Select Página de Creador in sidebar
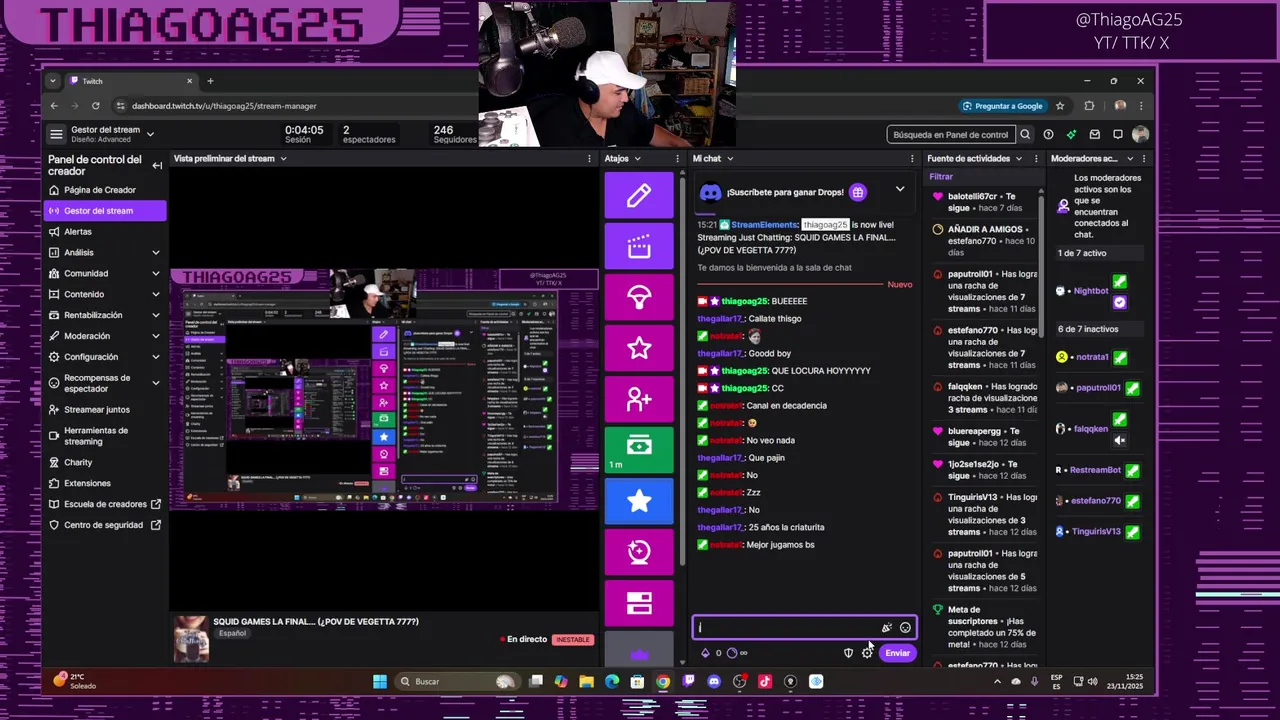Screen dimensions: 1280x720 105,190
